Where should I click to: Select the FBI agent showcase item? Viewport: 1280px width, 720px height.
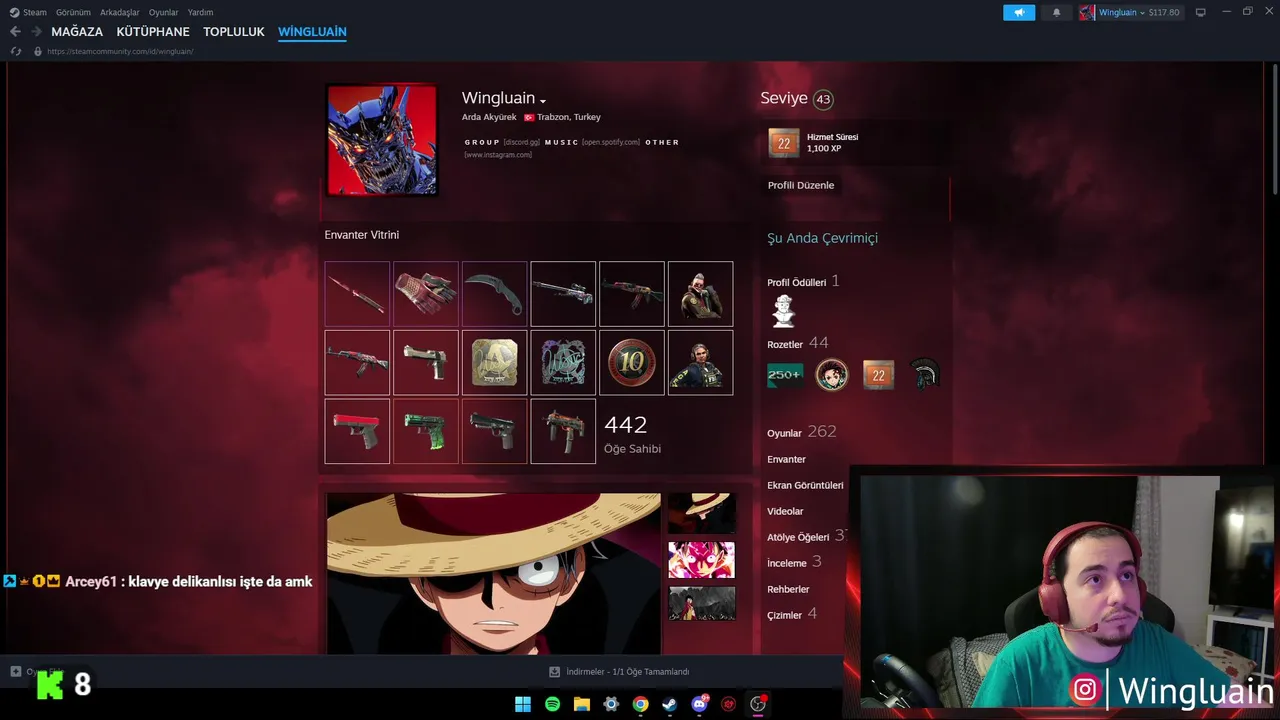point(700,363)
